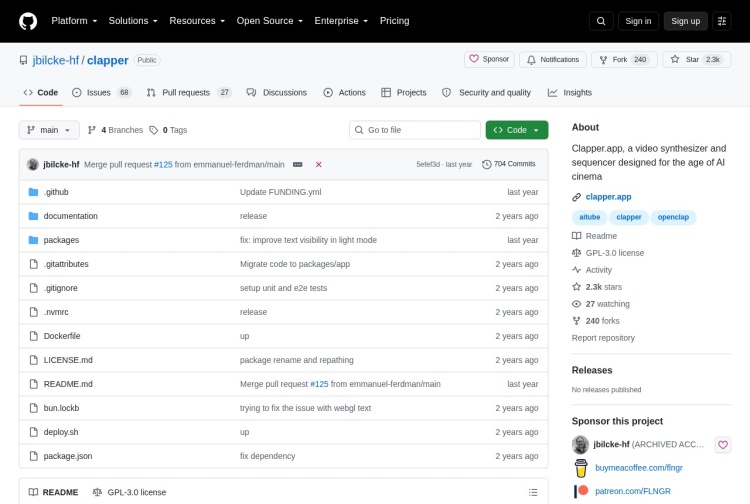The width and height of the screenshot is (750, 504).
Task: Open the green Code dropdown
Action: pyautogui.click(x=517, y=130)
